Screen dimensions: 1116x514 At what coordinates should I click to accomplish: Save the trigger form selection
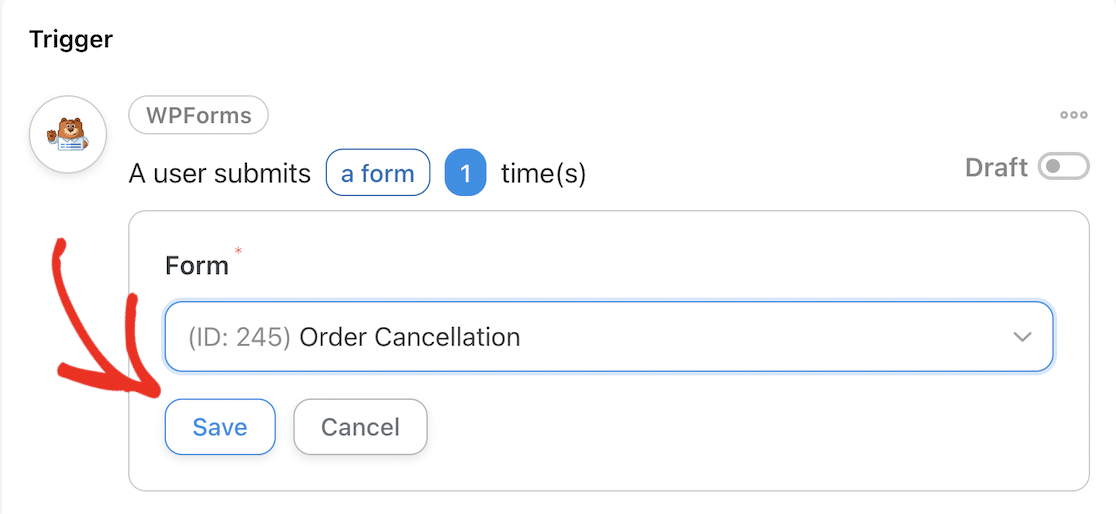[220, 427]
